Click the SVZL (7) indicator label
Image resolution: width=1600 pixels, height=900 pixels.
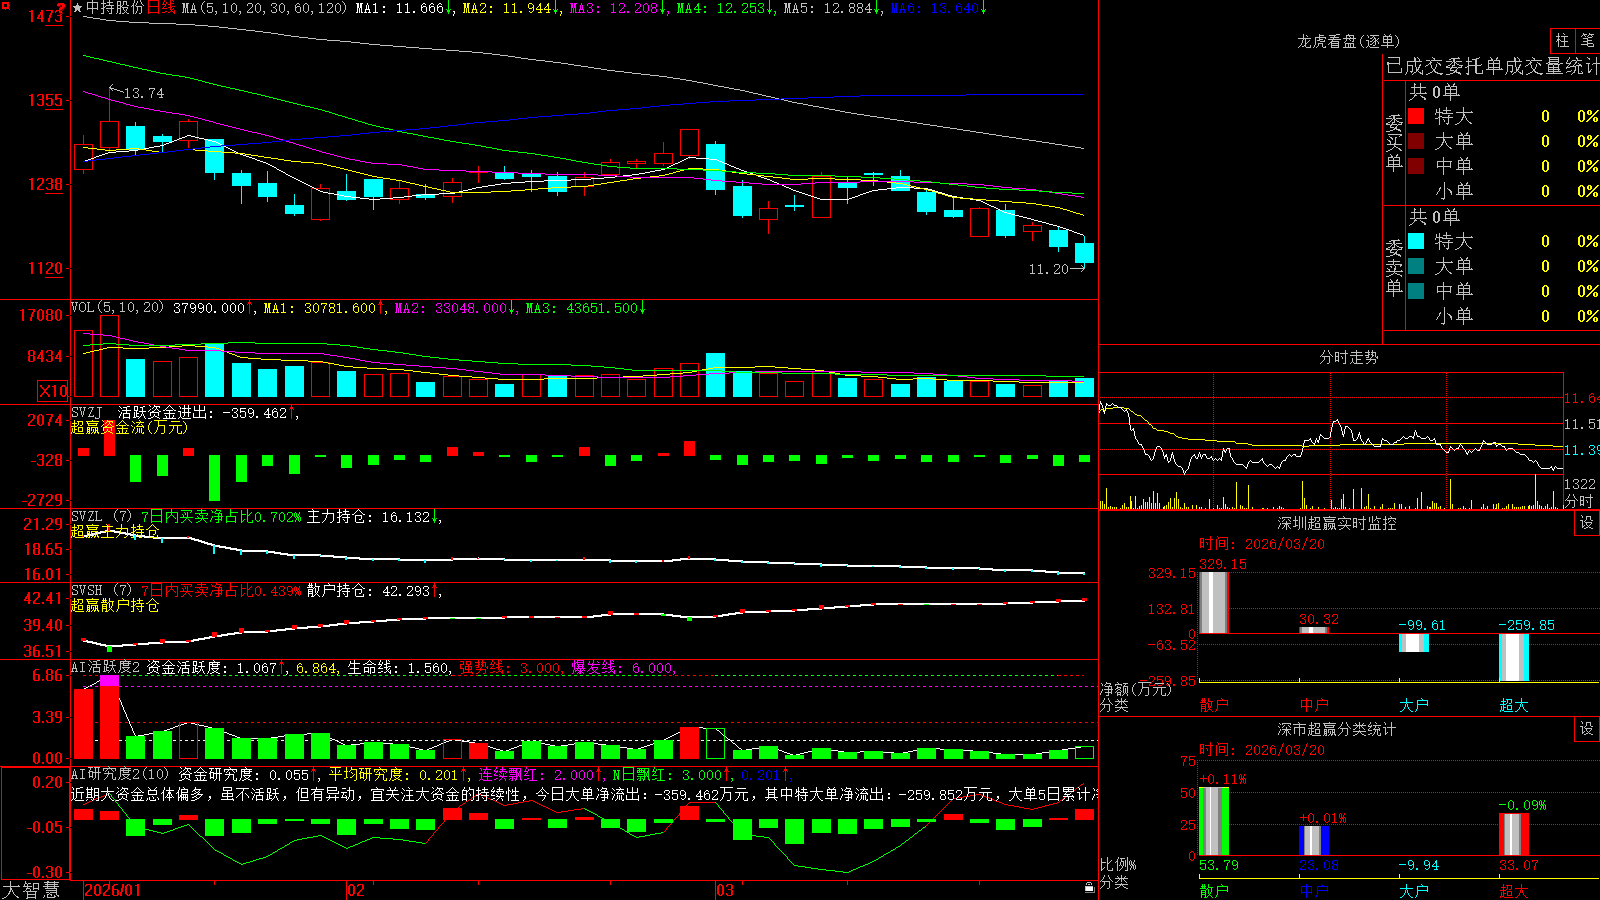coord(101,517)
